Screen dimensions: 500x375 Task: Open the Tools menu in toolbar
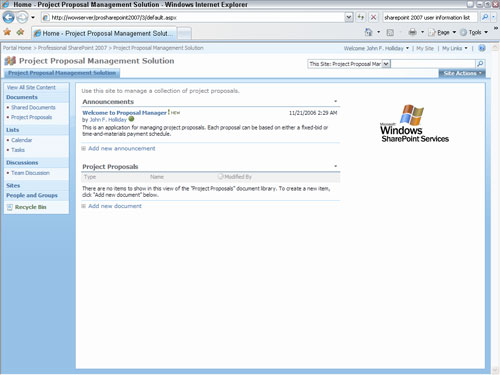(474, 32)
